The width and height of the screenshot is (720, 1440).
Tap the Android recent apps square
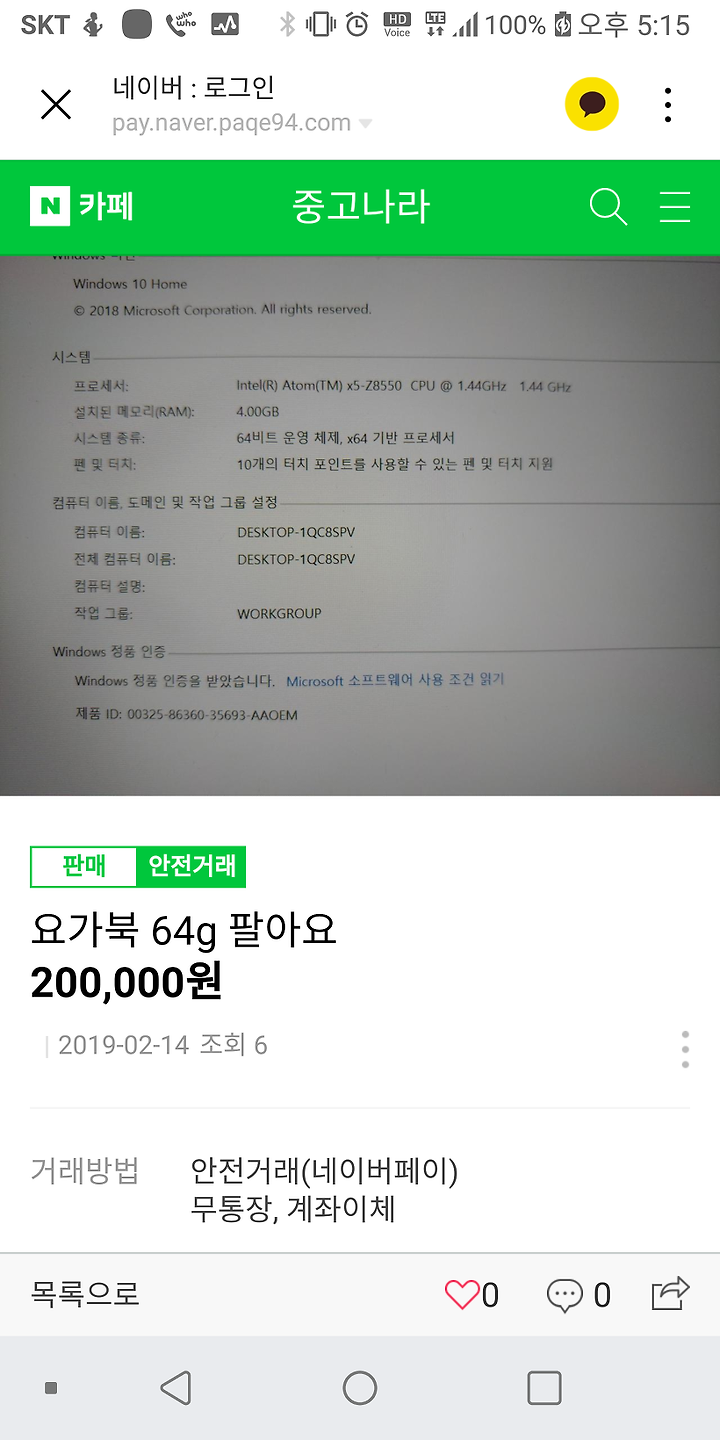[x=544, y=1388]
